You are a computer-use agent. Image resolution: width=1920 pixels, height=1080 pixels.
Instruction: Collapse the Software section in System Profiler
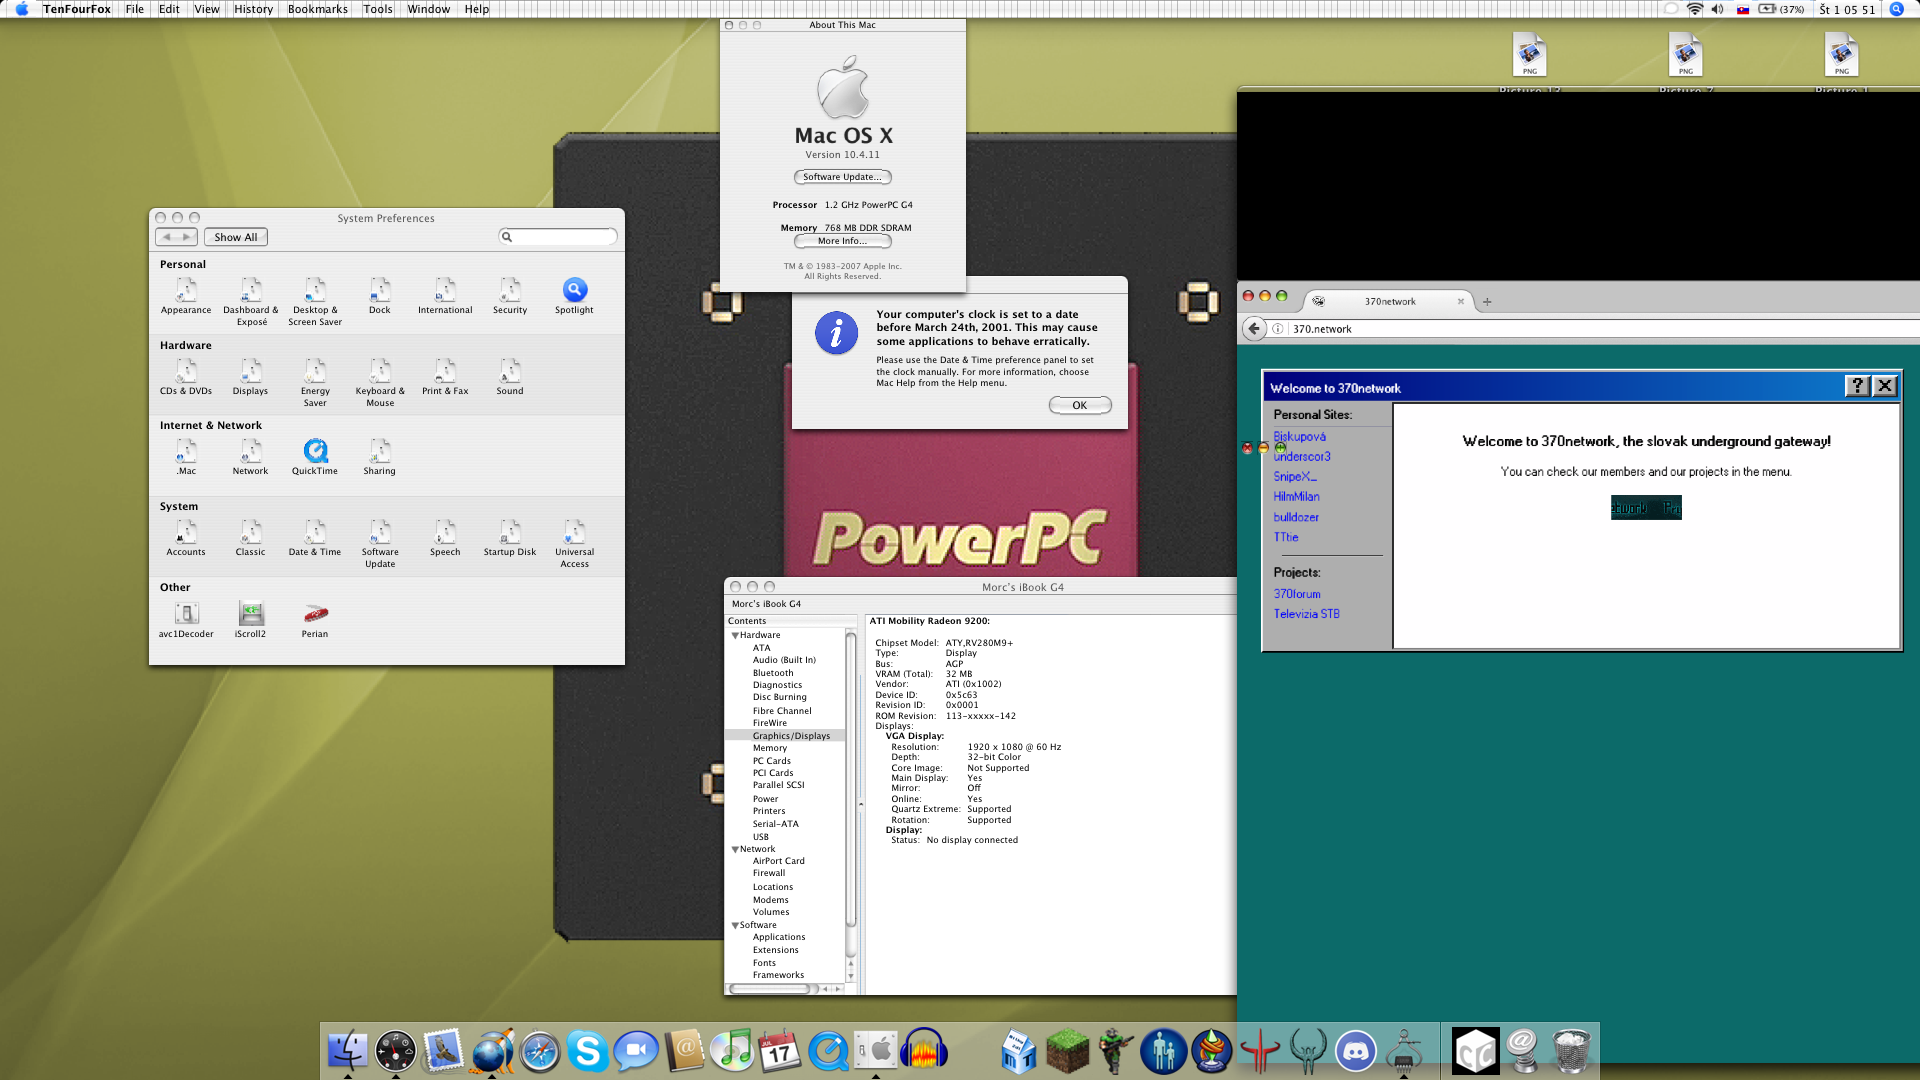click(x=735, y=926)
